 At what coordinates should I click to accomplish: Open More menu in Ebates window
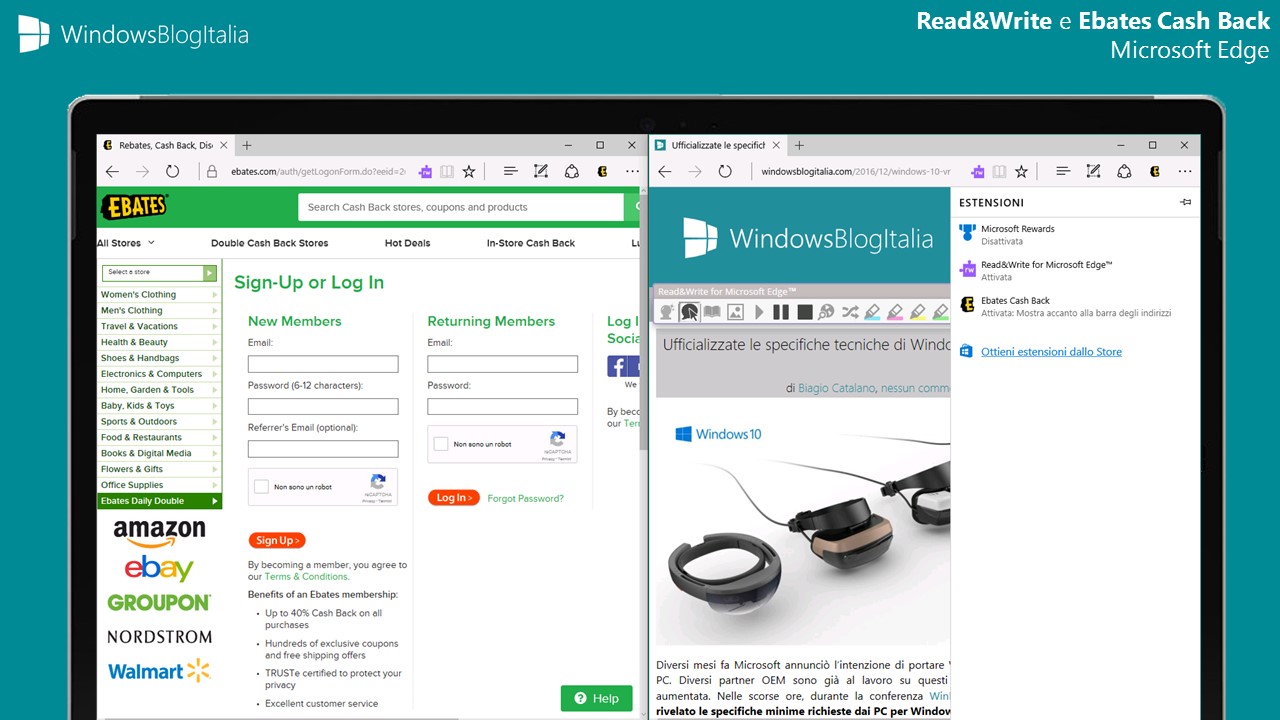point(632,171)
